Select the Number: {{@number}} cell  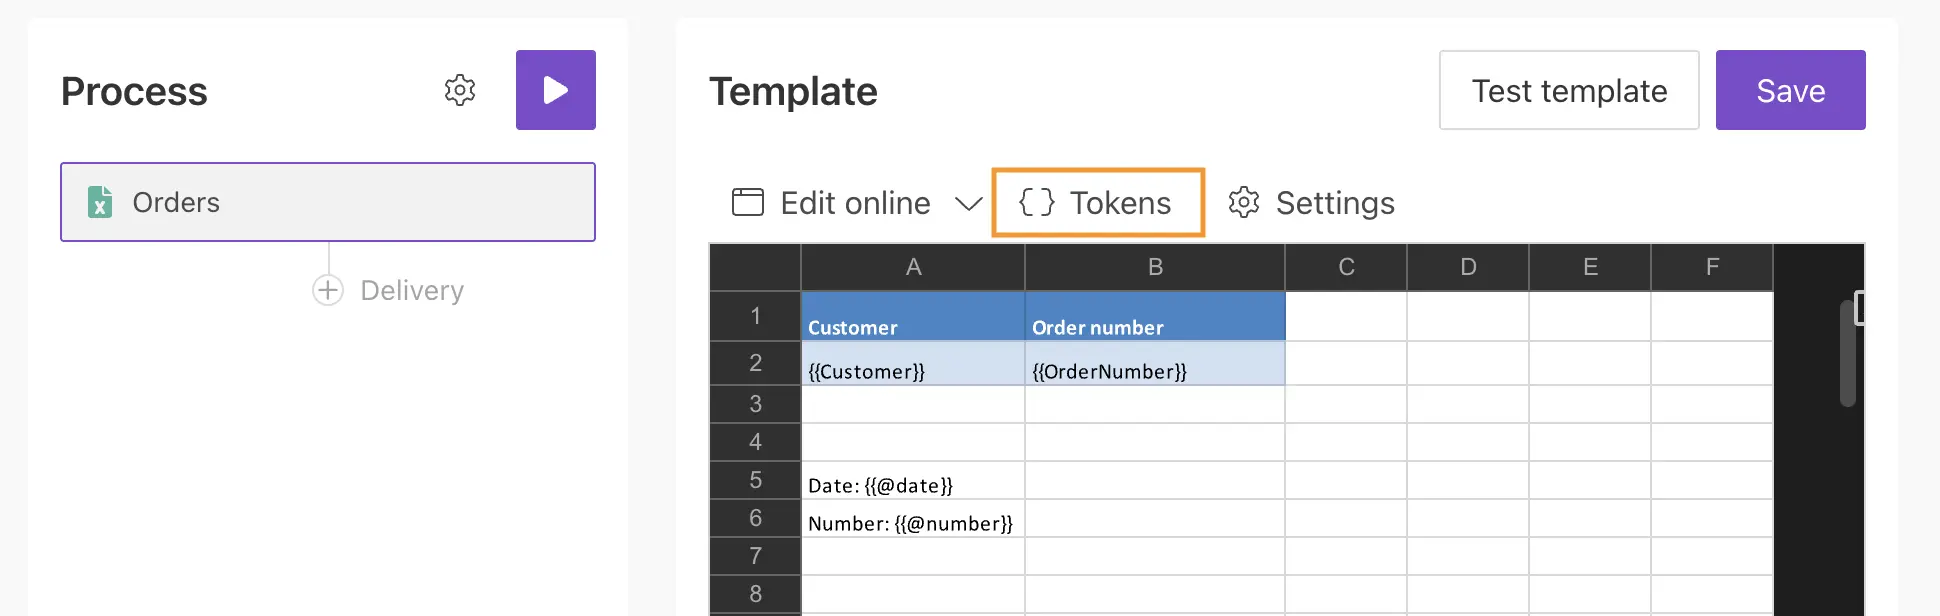pos(913,518)
